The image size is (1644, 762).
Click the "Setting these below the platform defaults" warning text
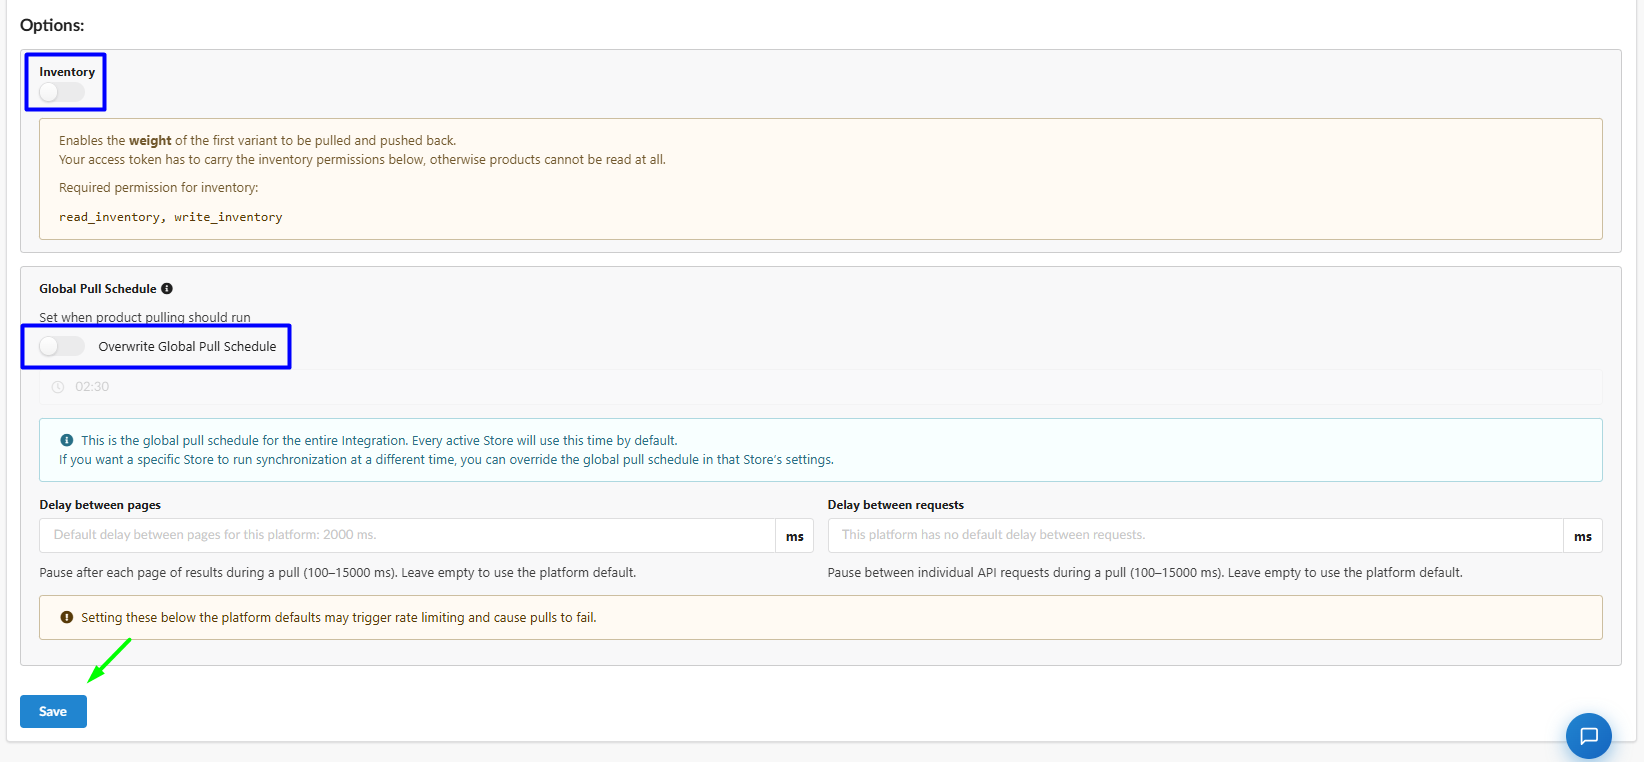[339, 618]
